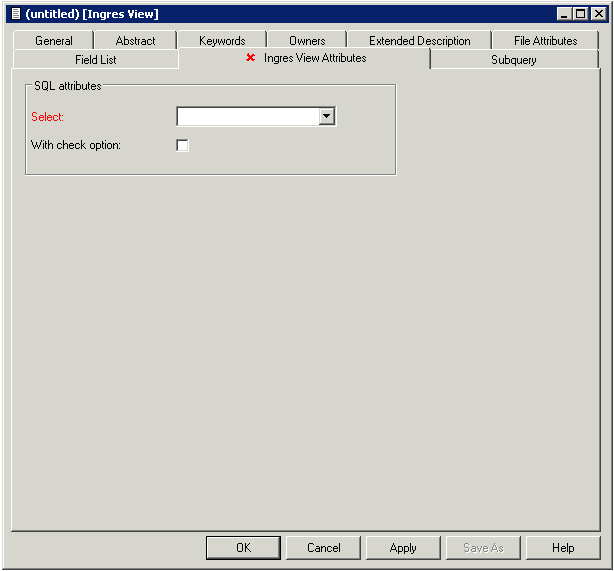Screen dimensions: 614x571
Task: Select the Ingres View Attributes tab label
Action: tap(315, 59)
